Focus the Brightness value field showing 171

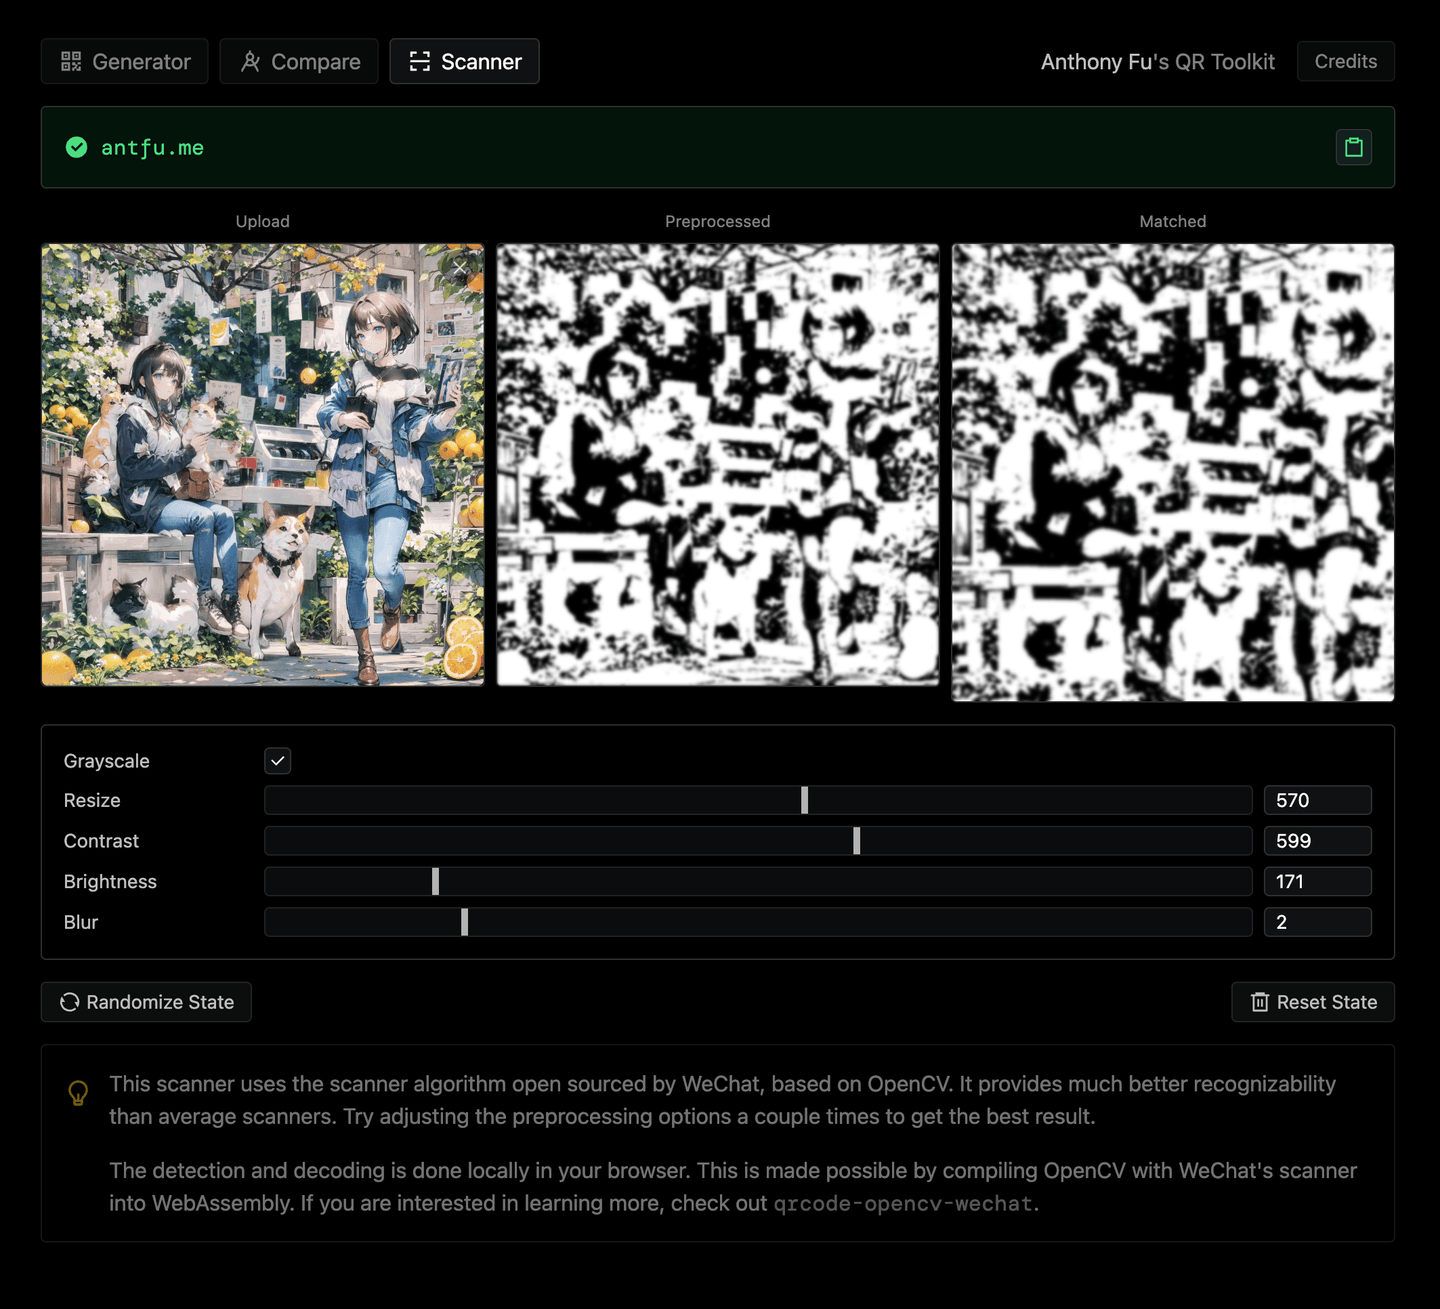pyautogui.click(x=1316, y=882)
